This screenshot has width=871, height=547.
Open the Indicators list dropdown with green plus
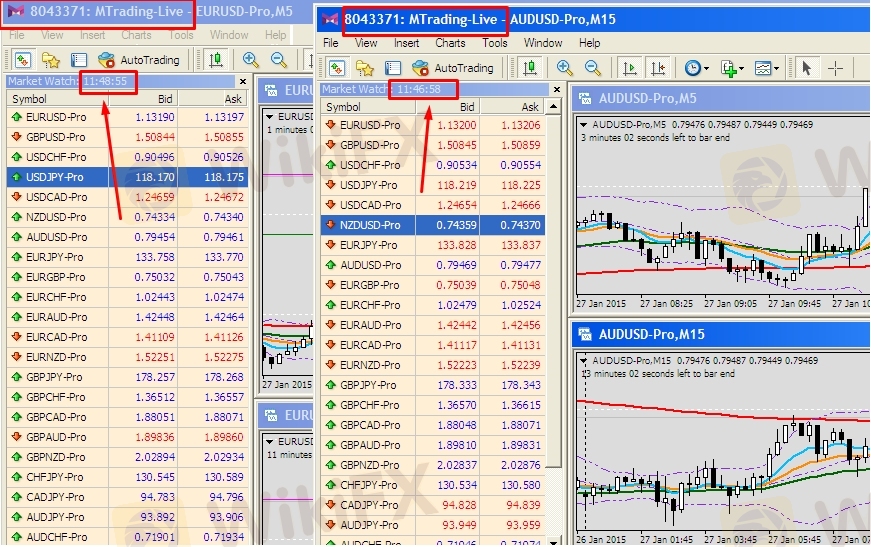point(732,68)
